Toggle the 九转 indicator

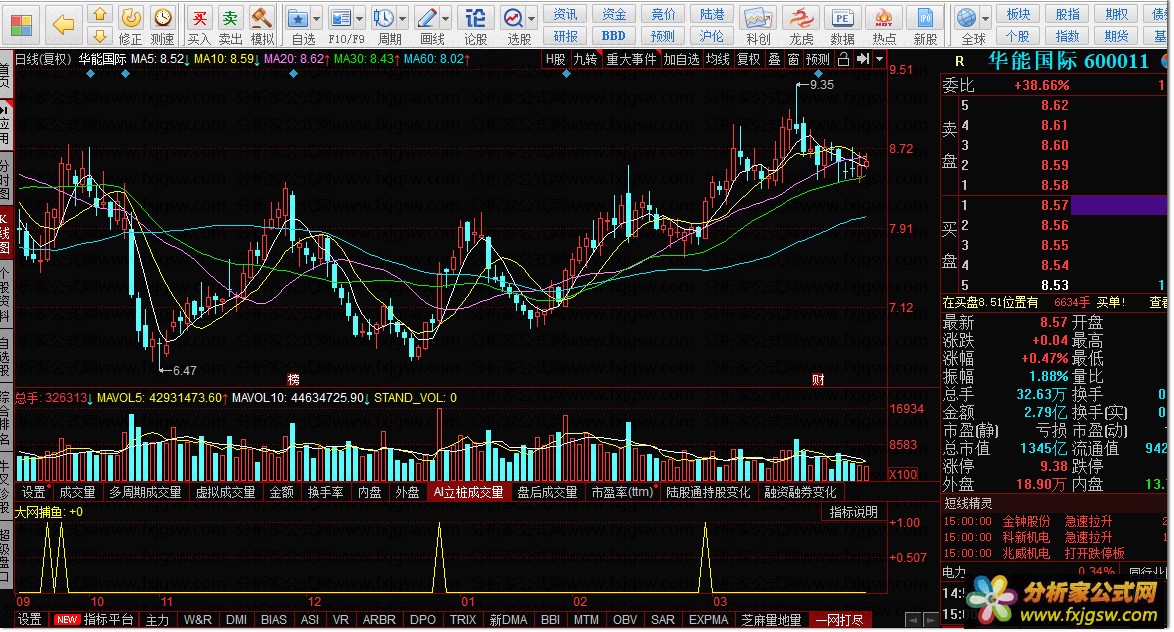(x=585, y=59)
